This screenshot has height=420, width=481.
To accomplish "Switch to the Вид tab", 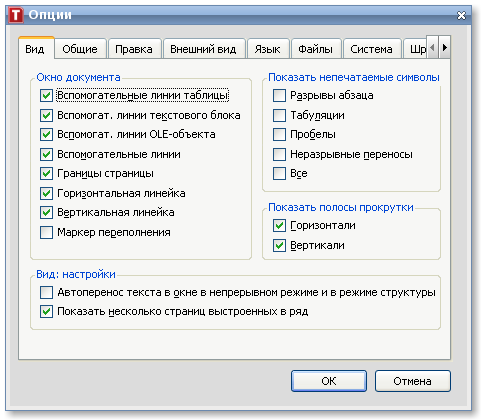I will (x=36, y=49).
